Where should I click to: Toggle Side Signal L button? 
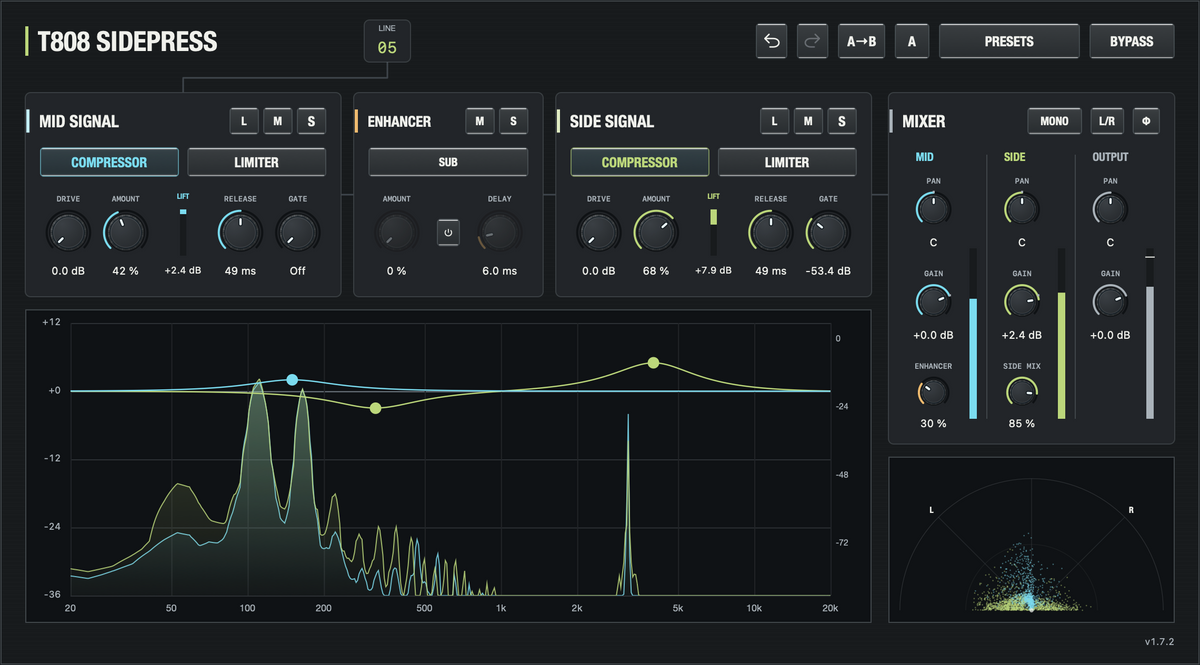774,121
